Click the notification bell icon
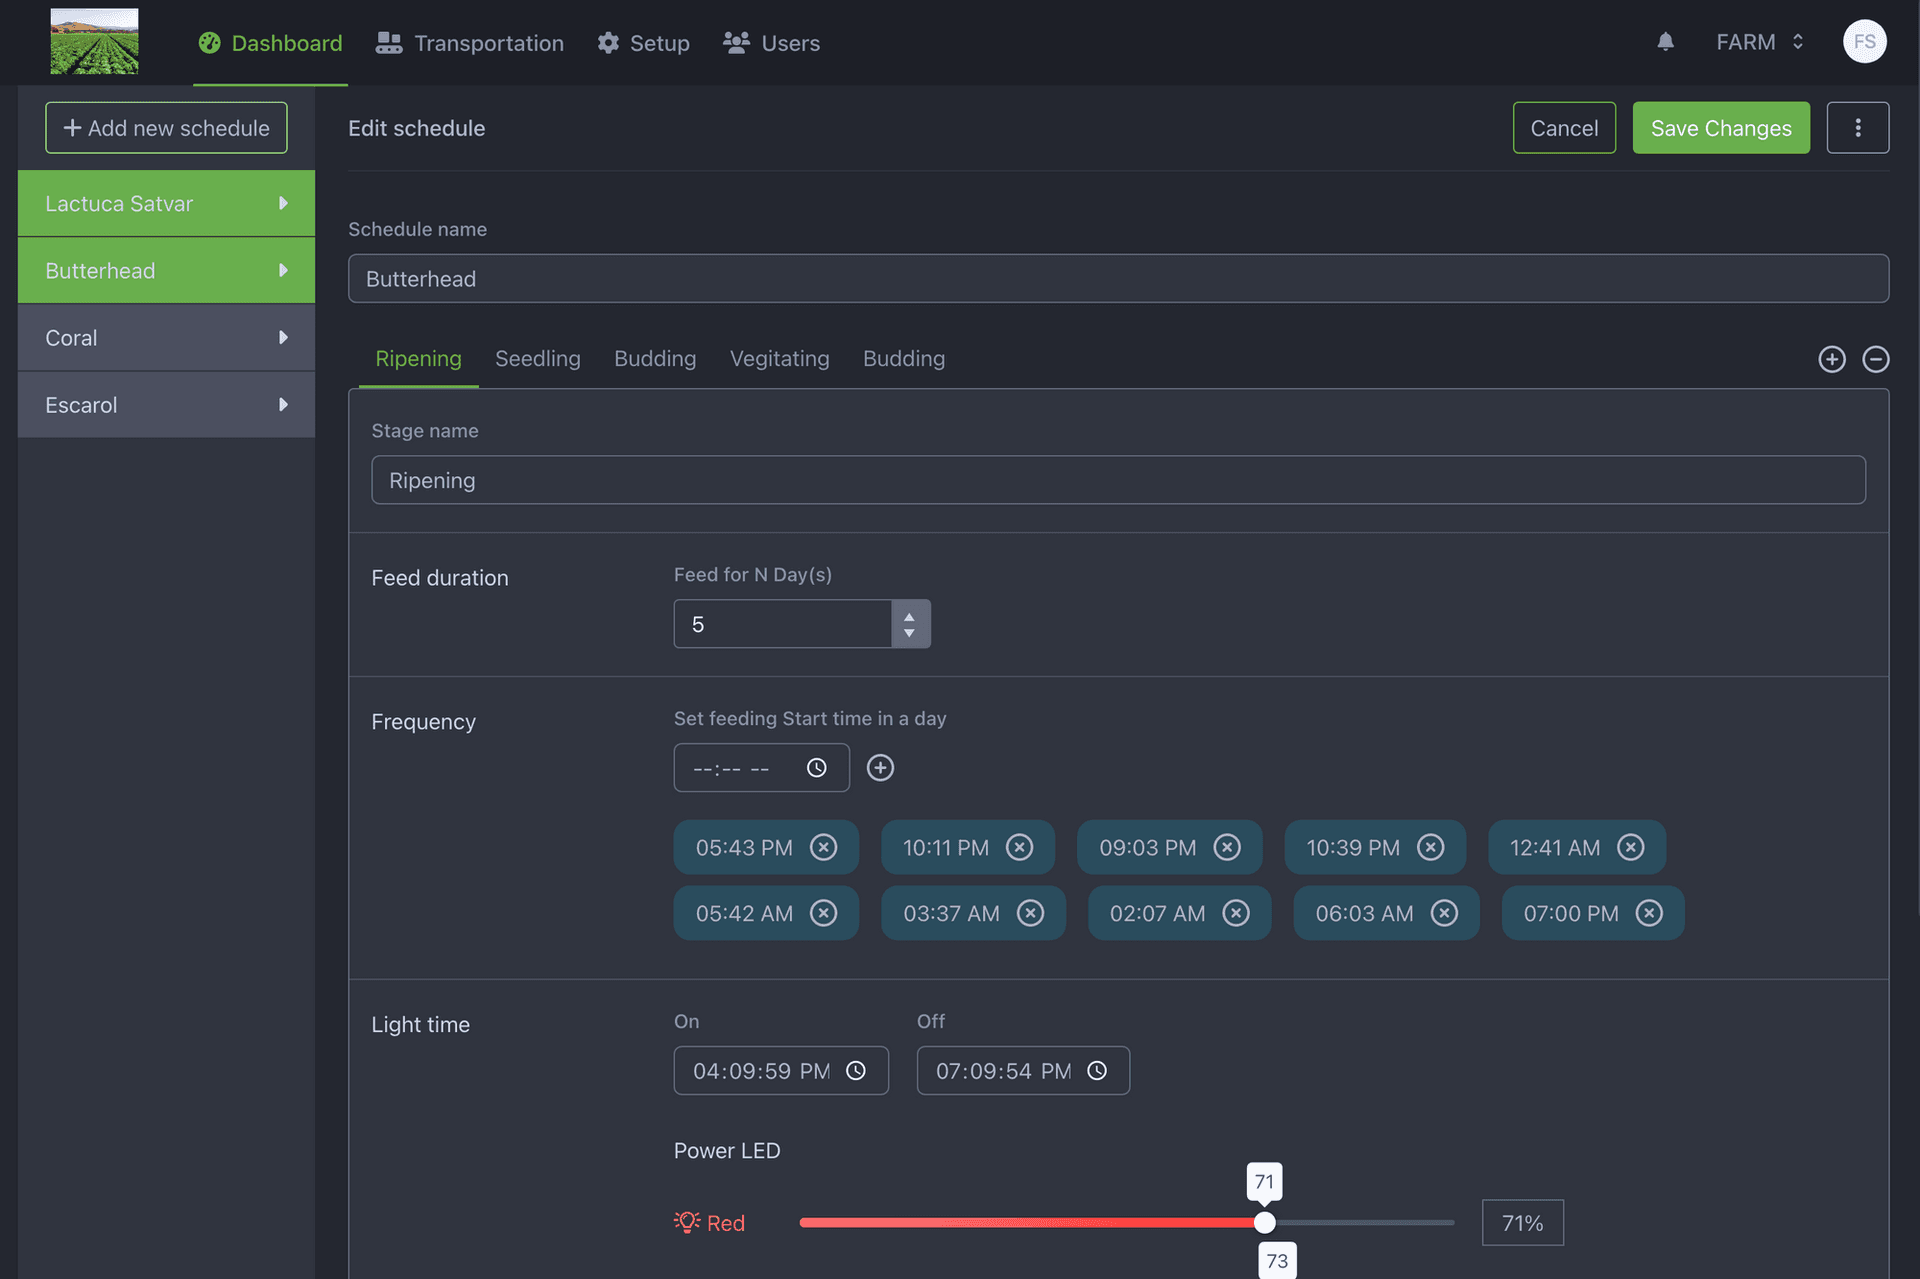Viewport: 1920px width, 1279px height. tap(1665, 42)
